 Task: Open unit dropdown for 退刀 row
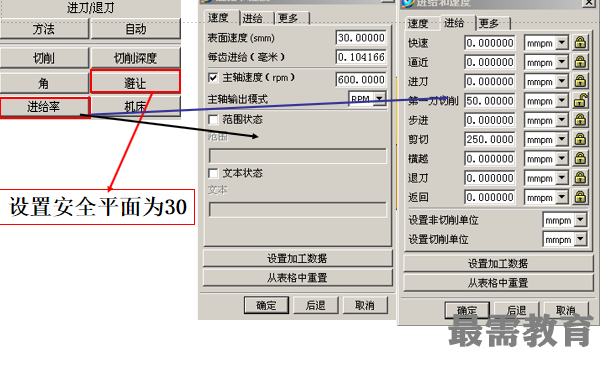562,178
